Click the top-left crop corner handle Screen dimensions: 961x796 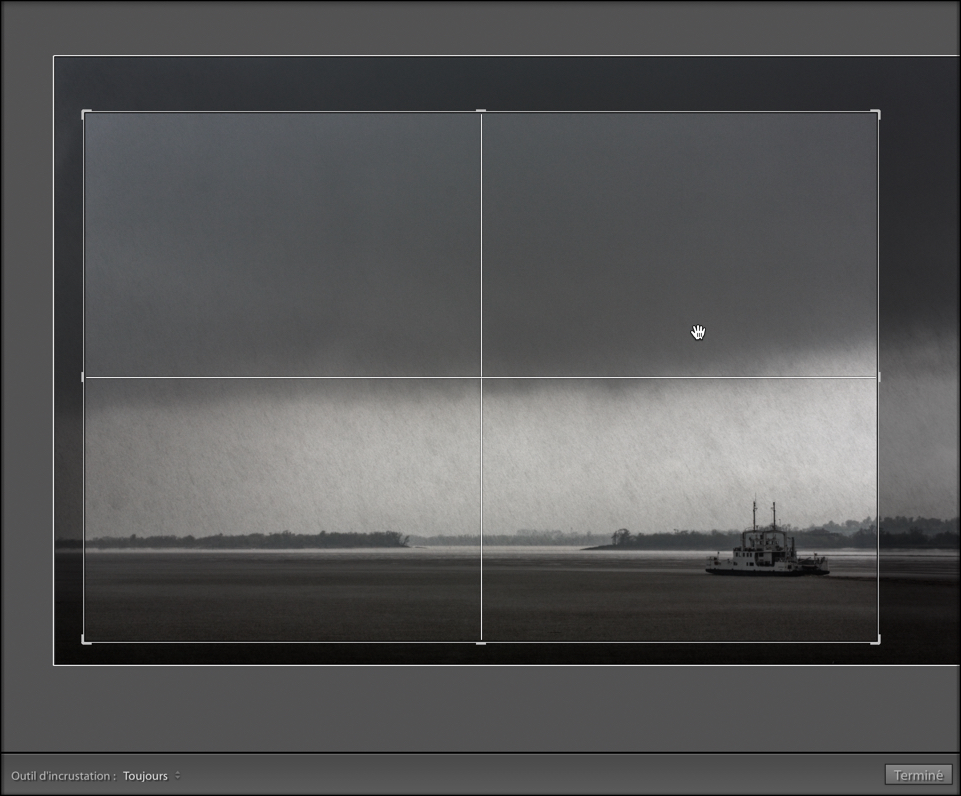point(86,114)
